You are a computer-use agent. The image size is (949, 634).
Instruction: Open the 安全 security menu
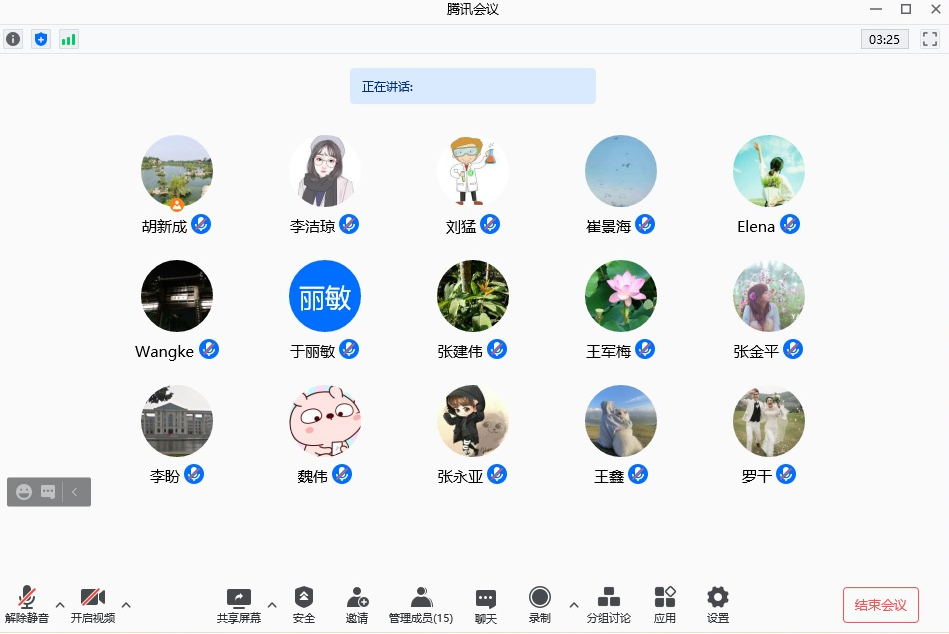pyautogui.click(x=304, y=605)
